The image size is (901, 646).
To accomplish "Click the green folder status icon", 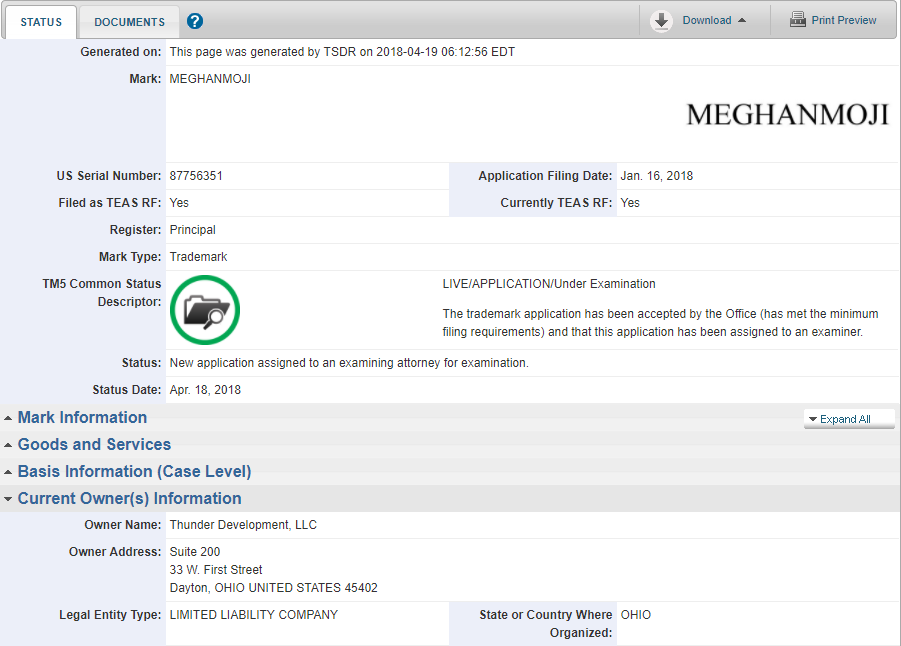I will (205, 310).
